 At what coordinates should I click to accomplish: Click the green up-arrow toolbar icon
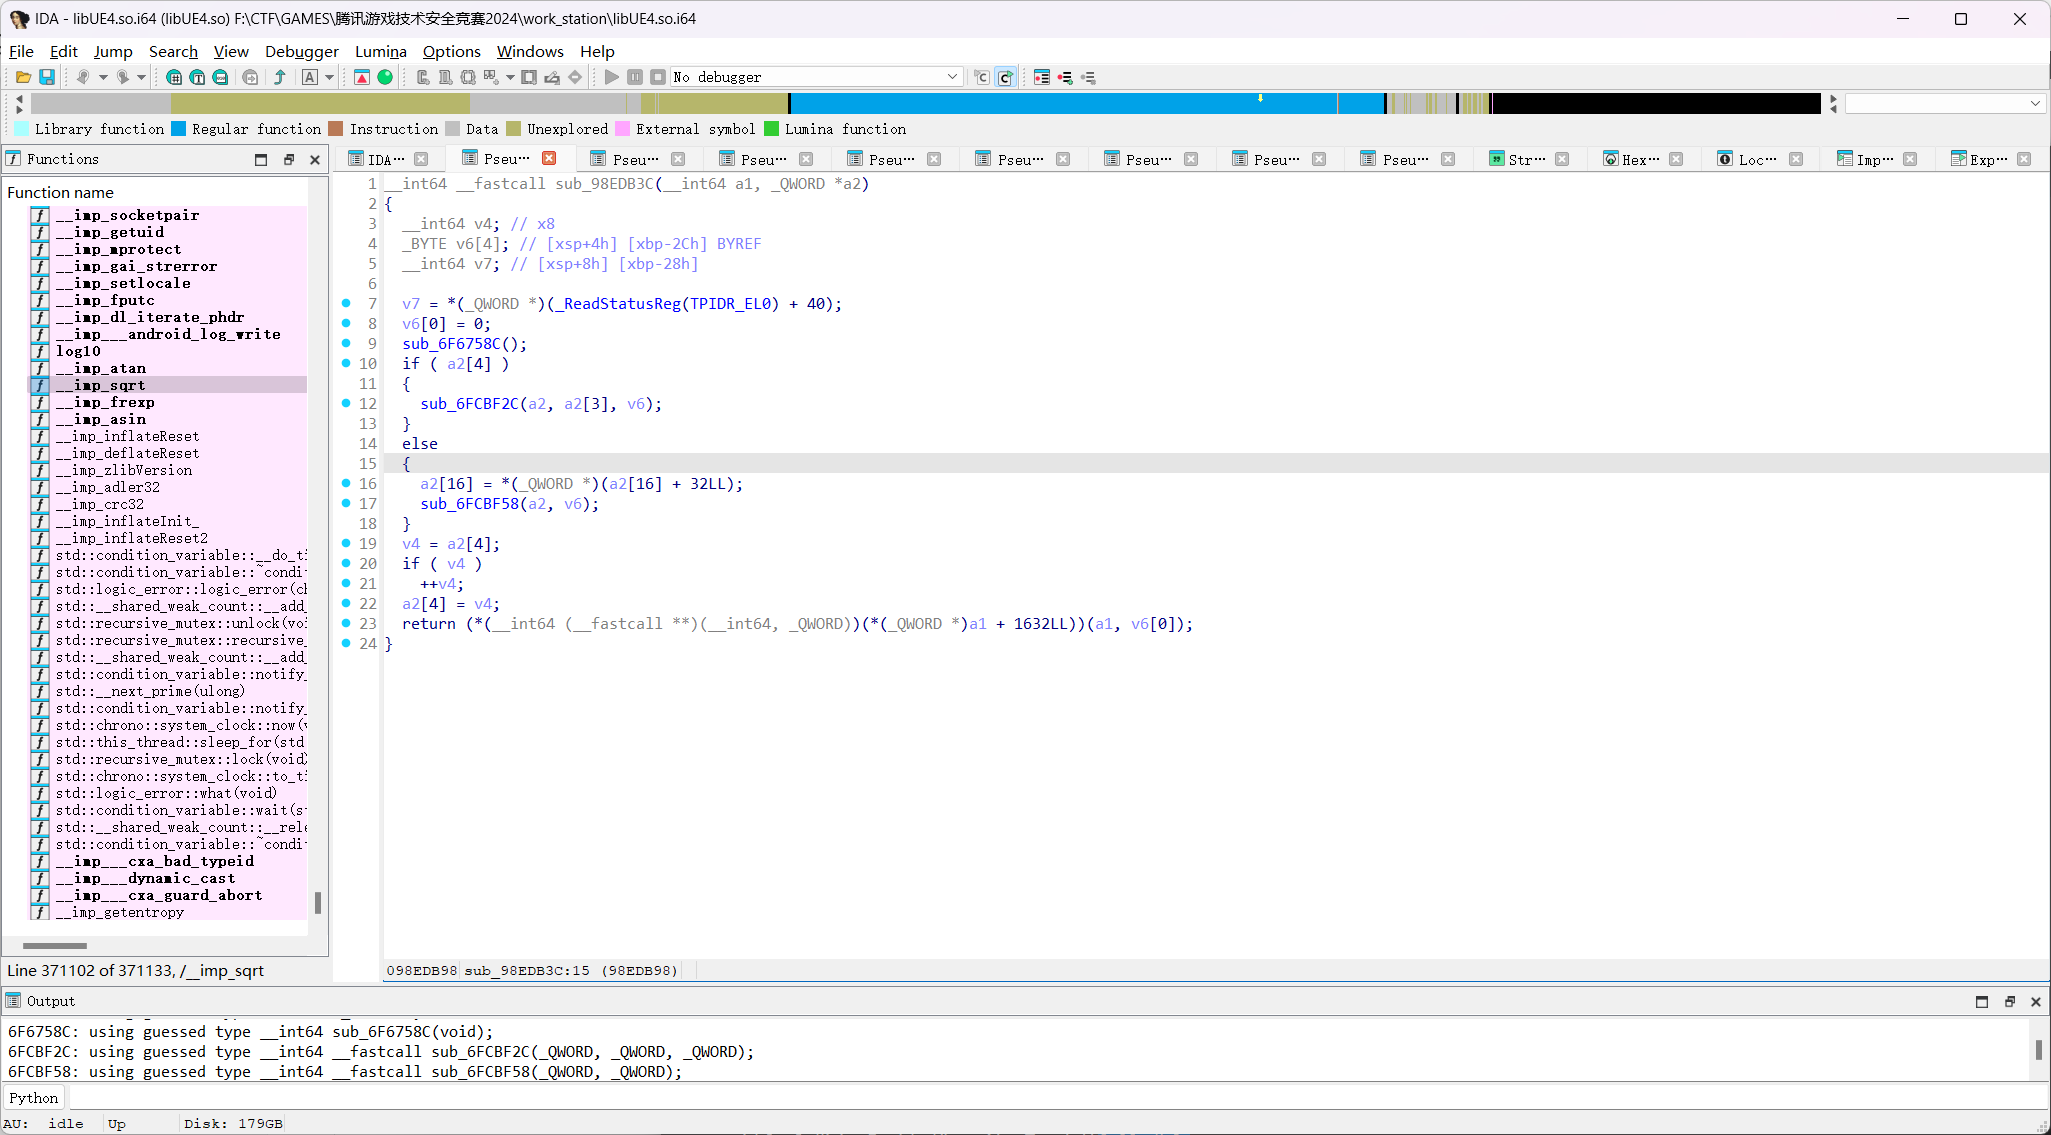click(280, 77)
